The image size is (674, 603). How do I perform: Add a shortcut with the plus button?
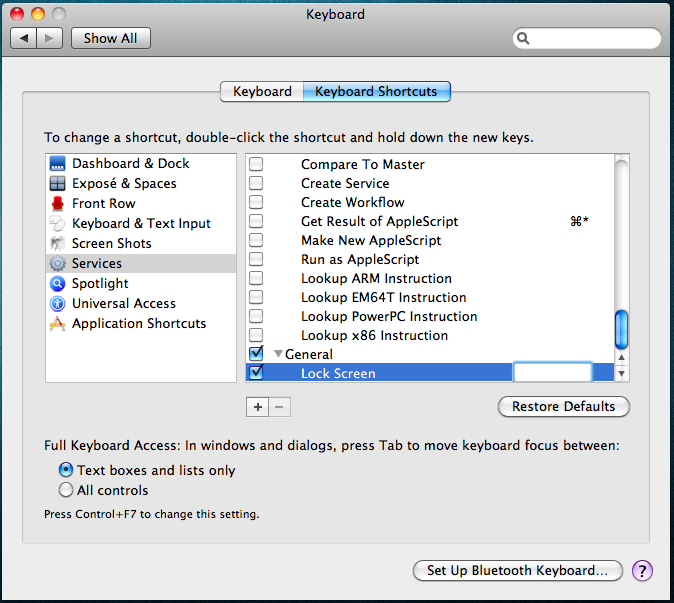click(257, 407)
